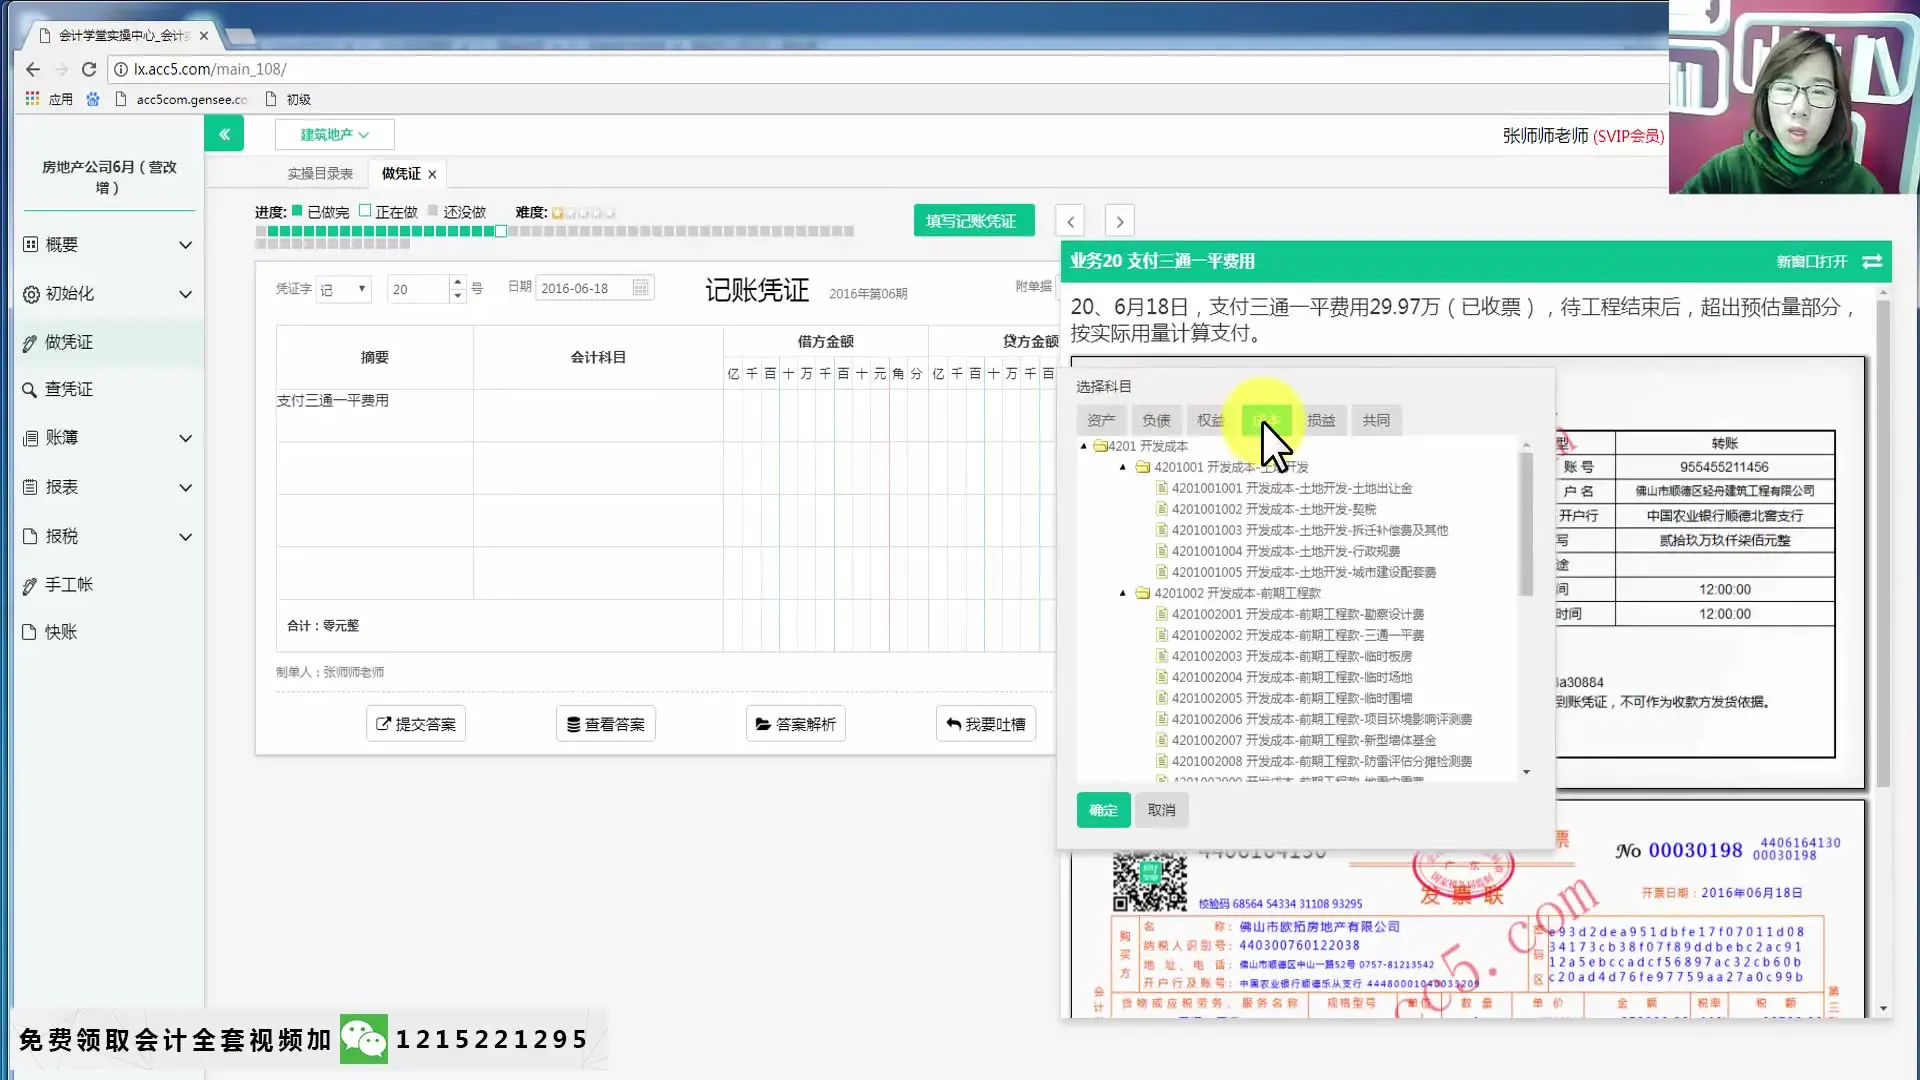1920x1080 pixels.
Task: Collapse the 4201002 前期工程款 tree node
Action: pyautogui.click(x=1123, y=593)
